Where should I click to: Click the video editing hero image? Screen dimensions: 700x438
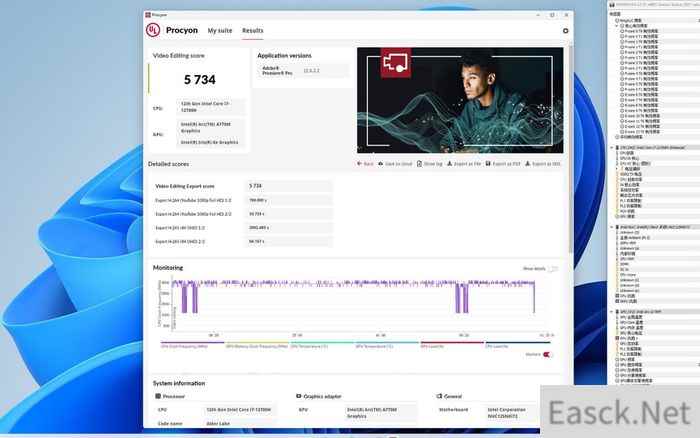click(x=460, y=100)
